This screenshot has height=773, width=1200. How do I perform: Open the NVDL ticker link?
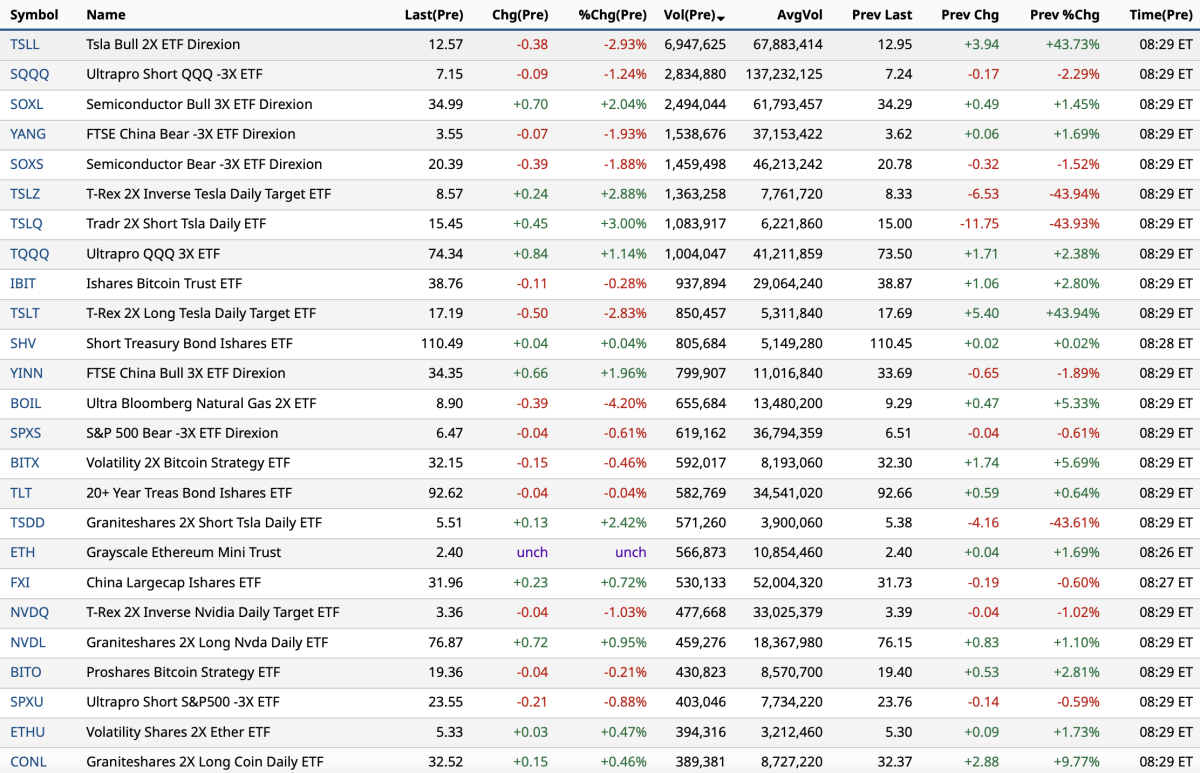pos(28,642)
